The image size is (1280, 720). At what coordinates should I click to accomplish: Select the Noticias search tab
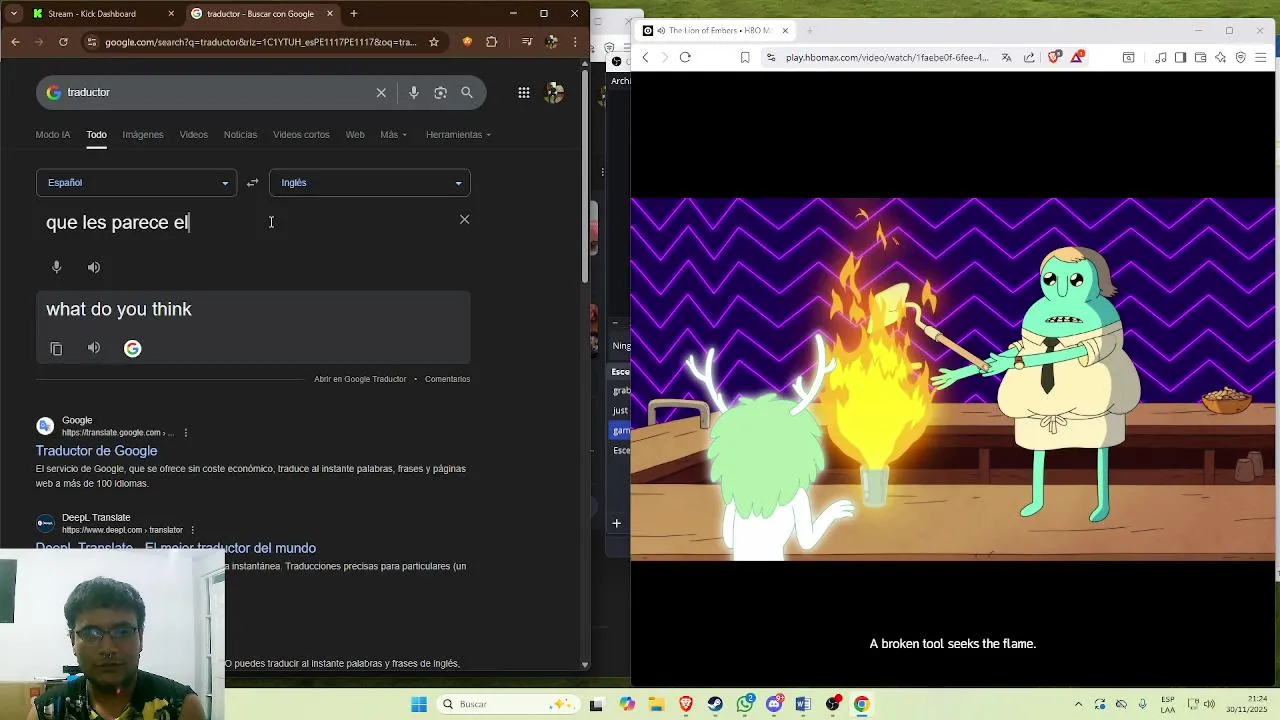(x=240, y=135)
